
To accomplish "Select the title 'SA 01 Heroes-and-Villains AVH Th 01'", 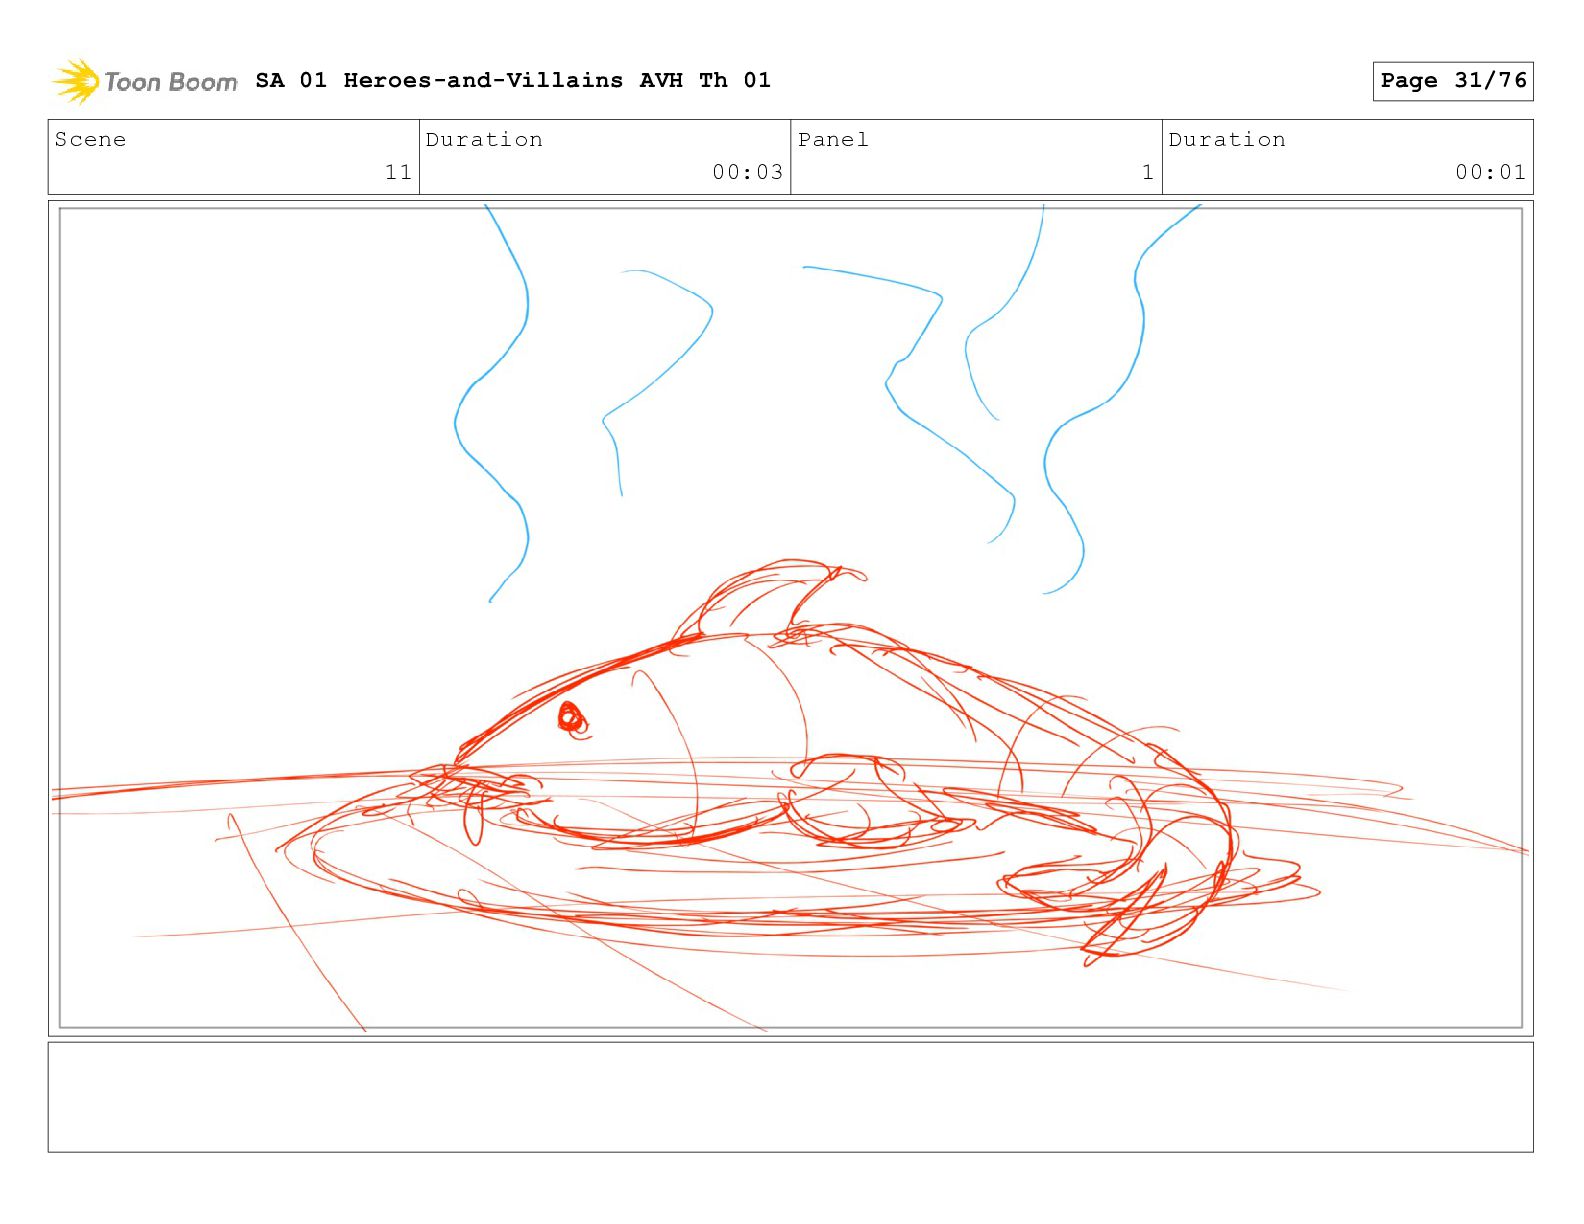I will (513, 80).
